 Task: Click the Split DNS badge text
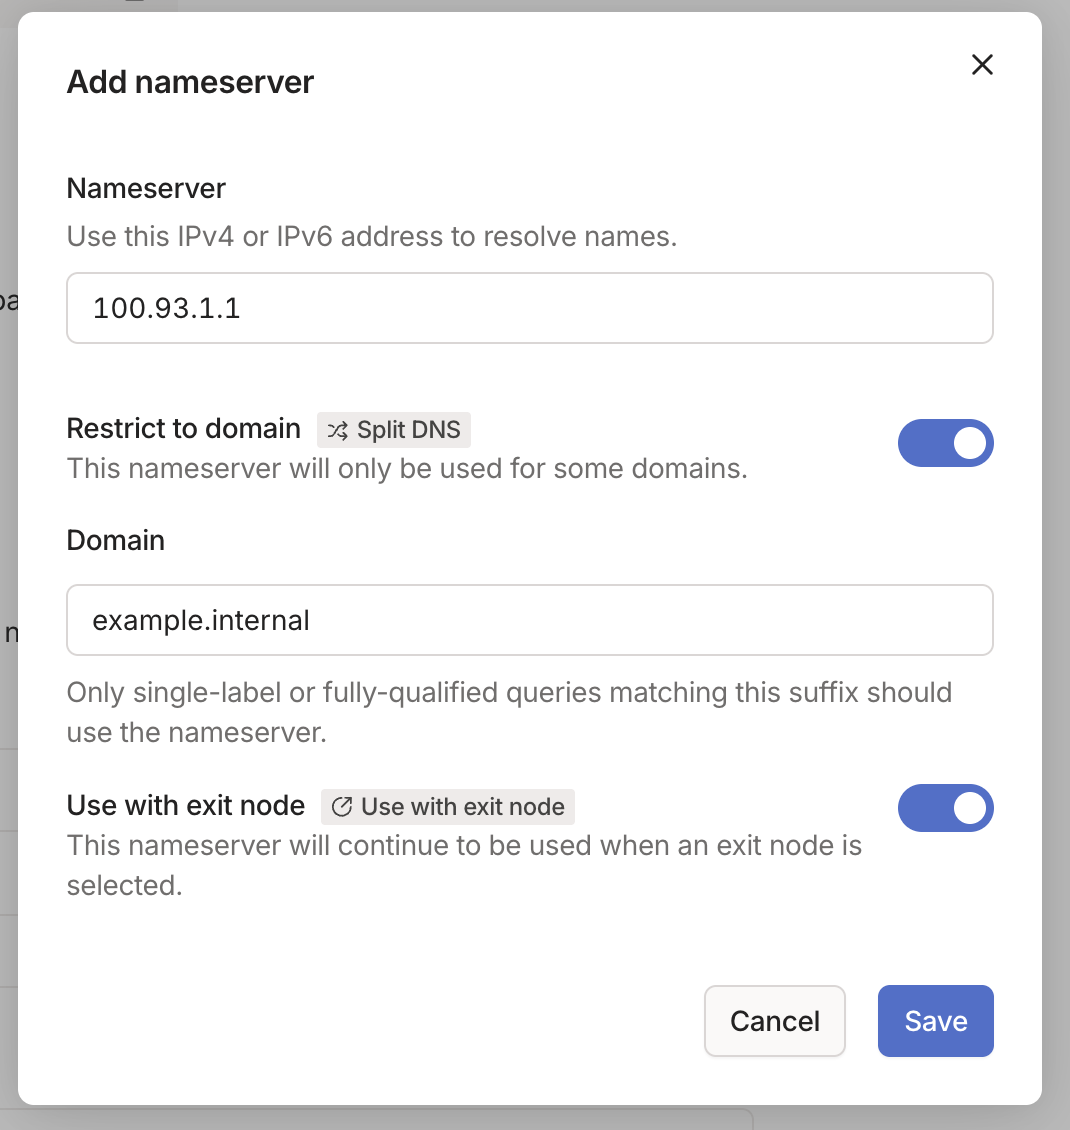coord(408,430)
